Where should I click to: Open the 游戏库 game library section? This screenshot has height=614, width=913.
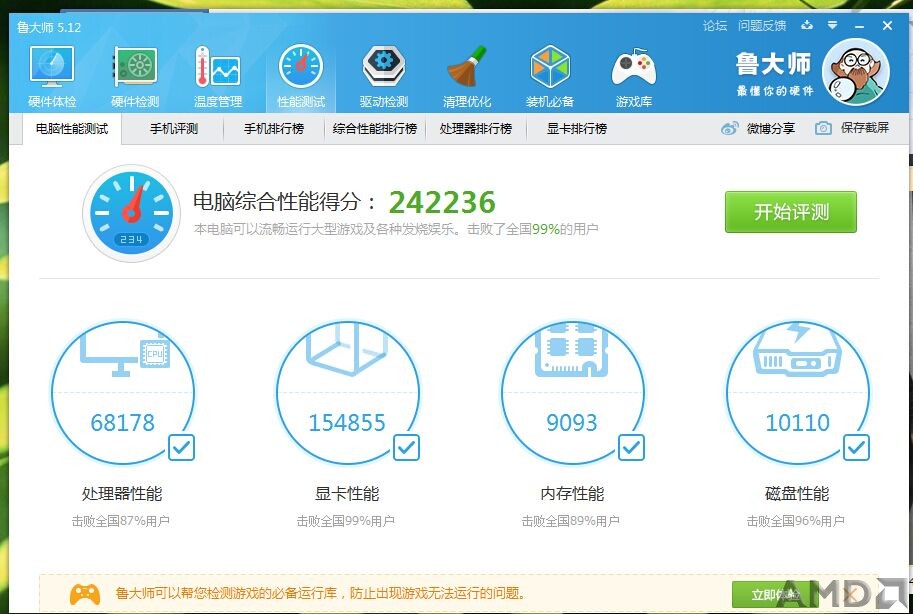pyautogui.click(x=634, y=76)
